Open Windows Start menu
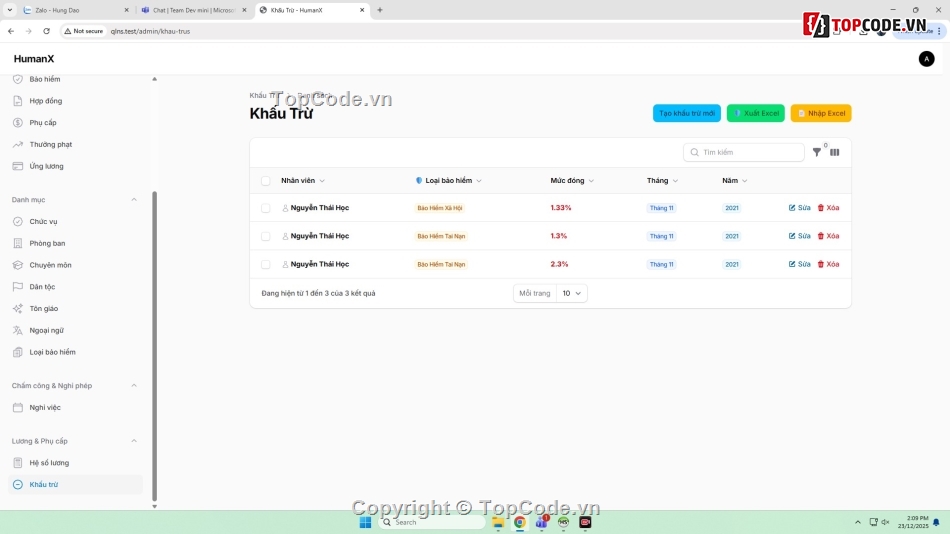Screen dimensions: 950x534 click(365, 522)
